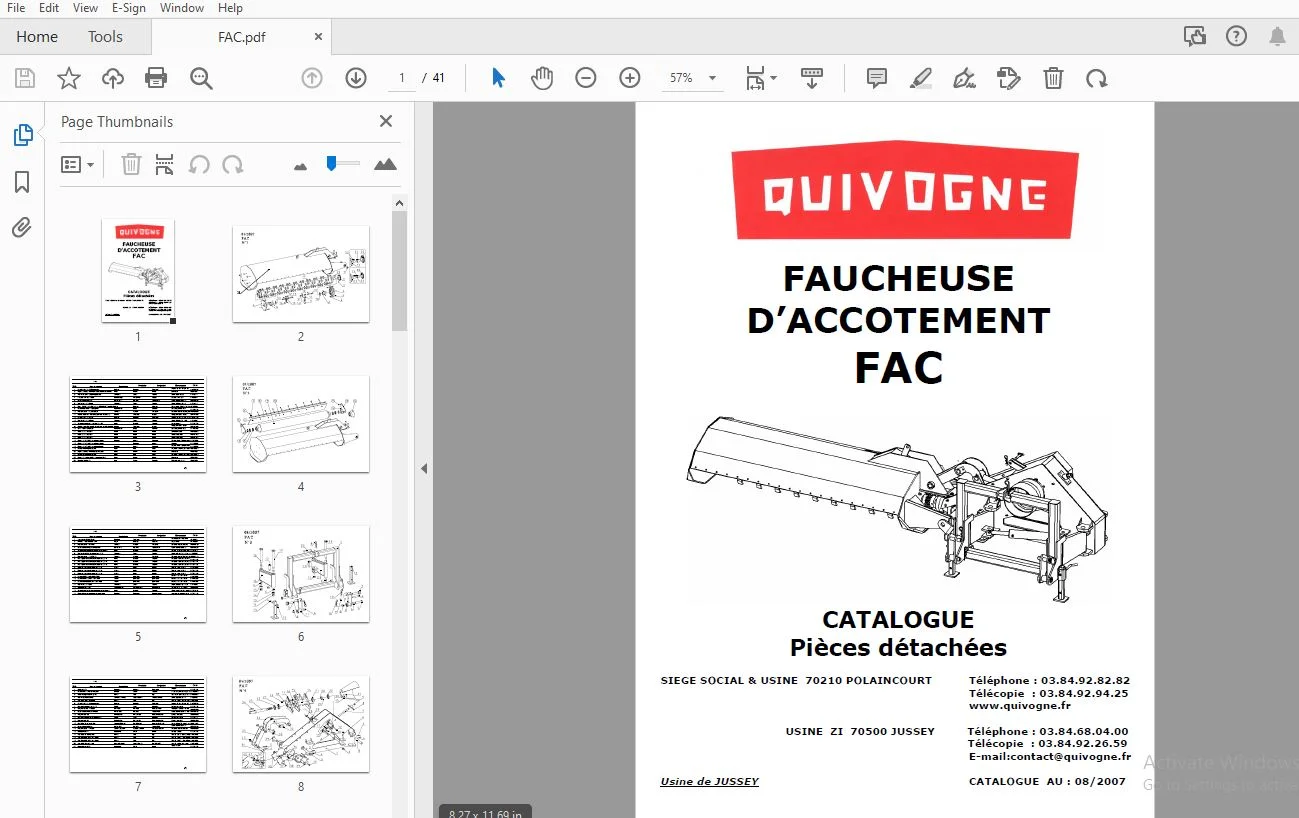
Task: Close the Page Thumbnails panel
Action: tap(386, 121)
